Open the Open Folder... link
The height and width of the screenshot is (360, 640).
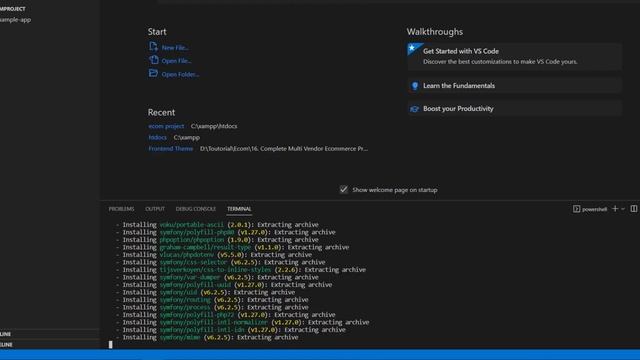[x=180, y=74]
